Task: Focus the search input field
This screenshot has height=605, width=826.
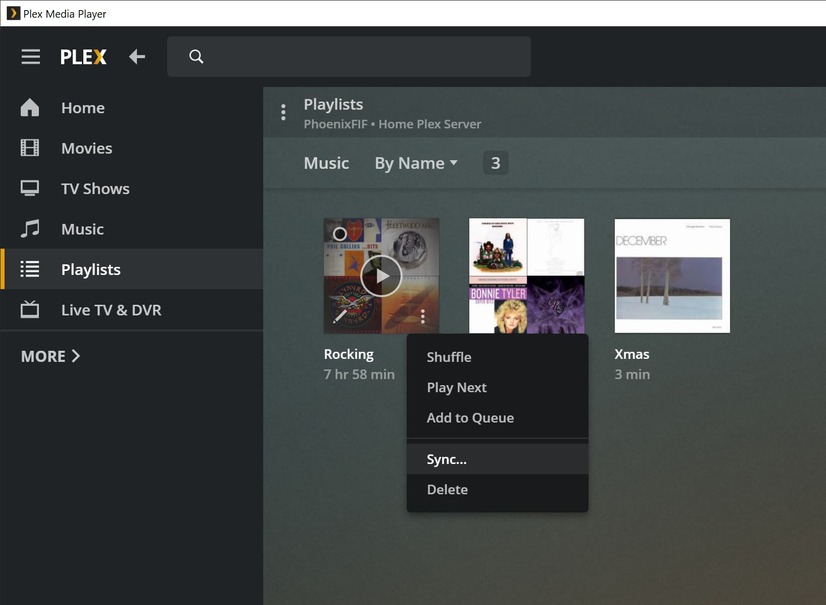Action: (x=349, y=56)
